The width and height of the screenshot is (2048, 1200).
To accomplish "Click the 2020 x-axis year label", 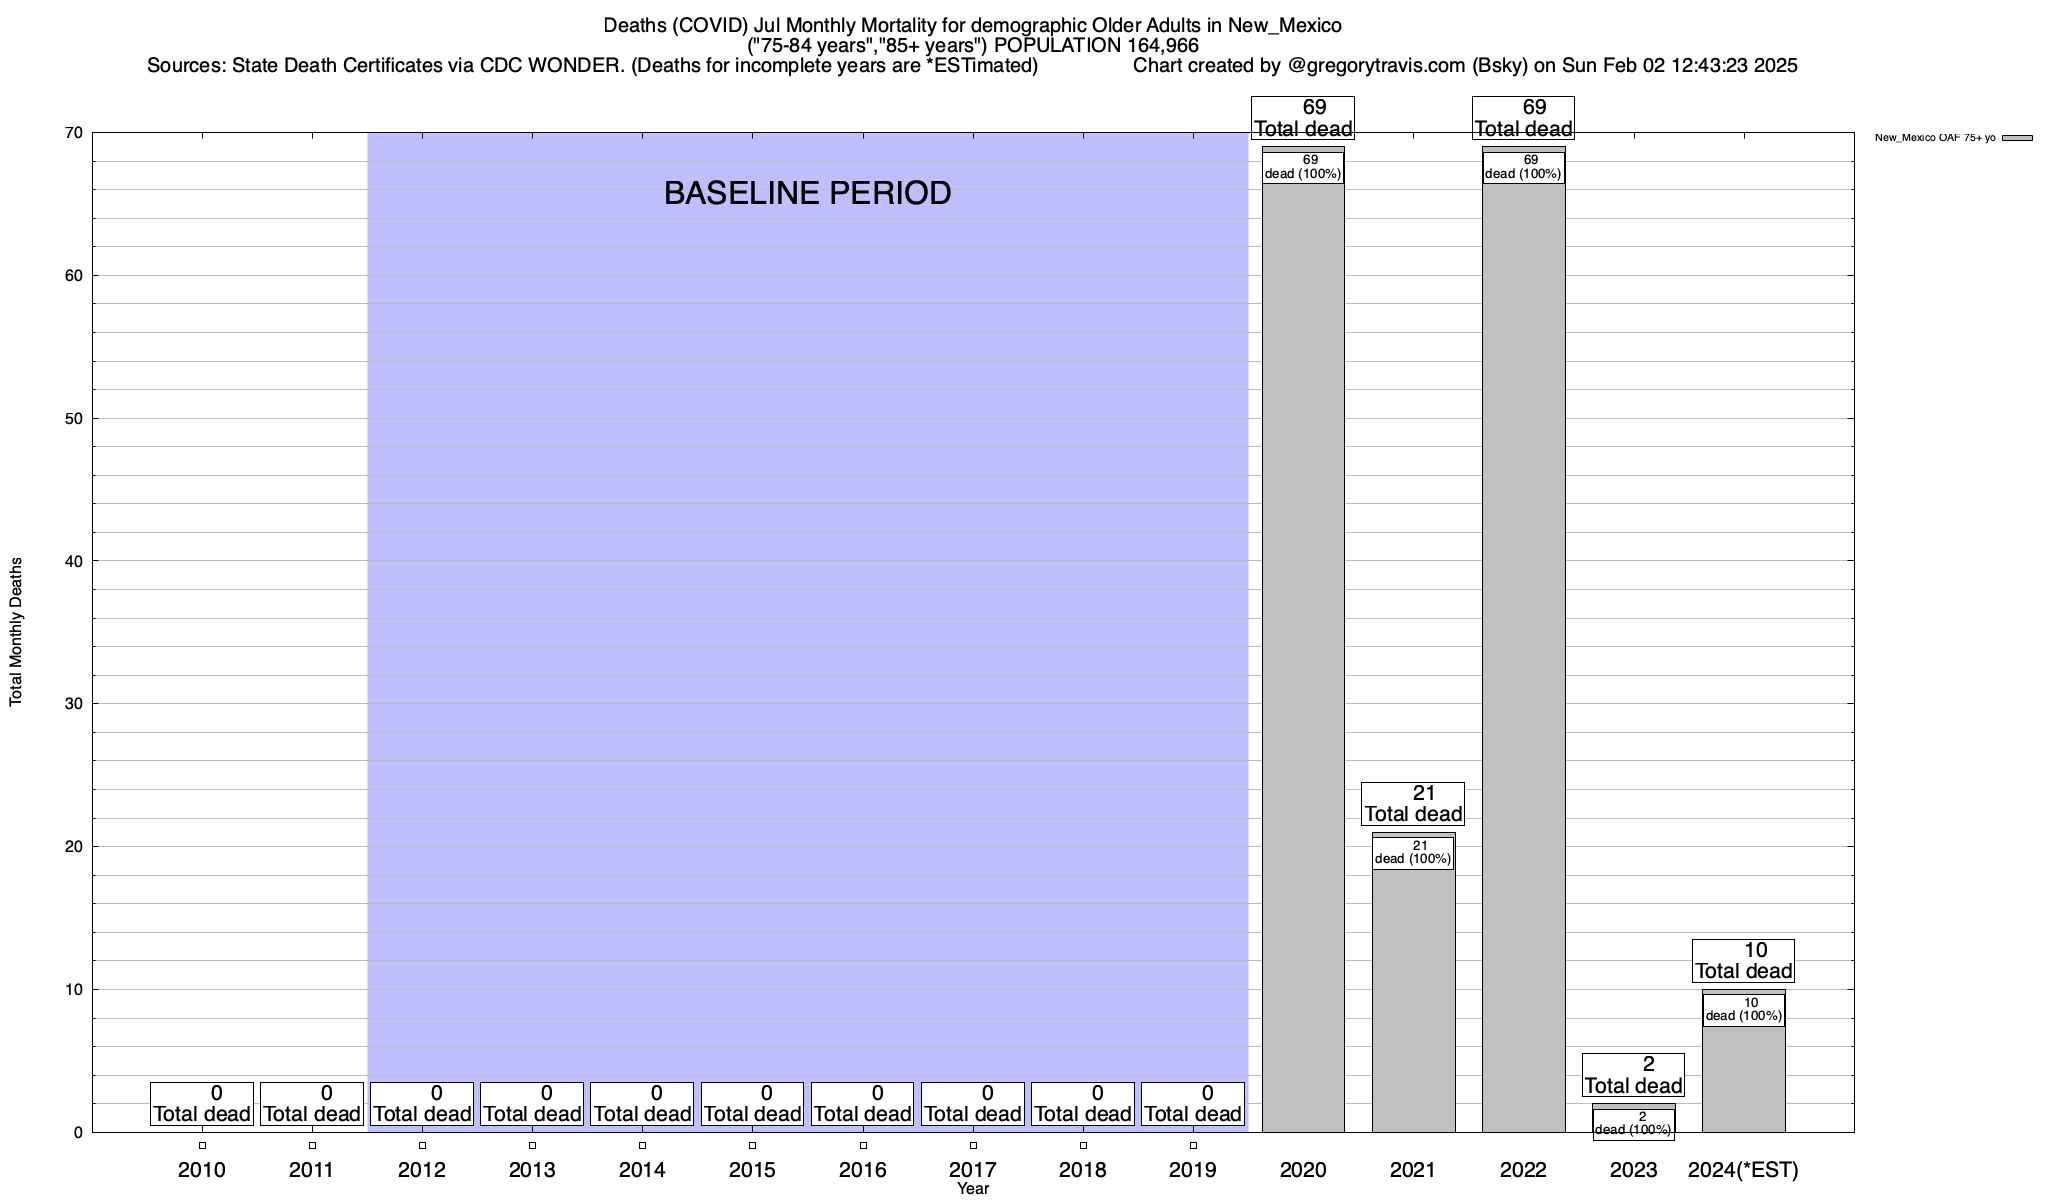I will 1303,1170.
